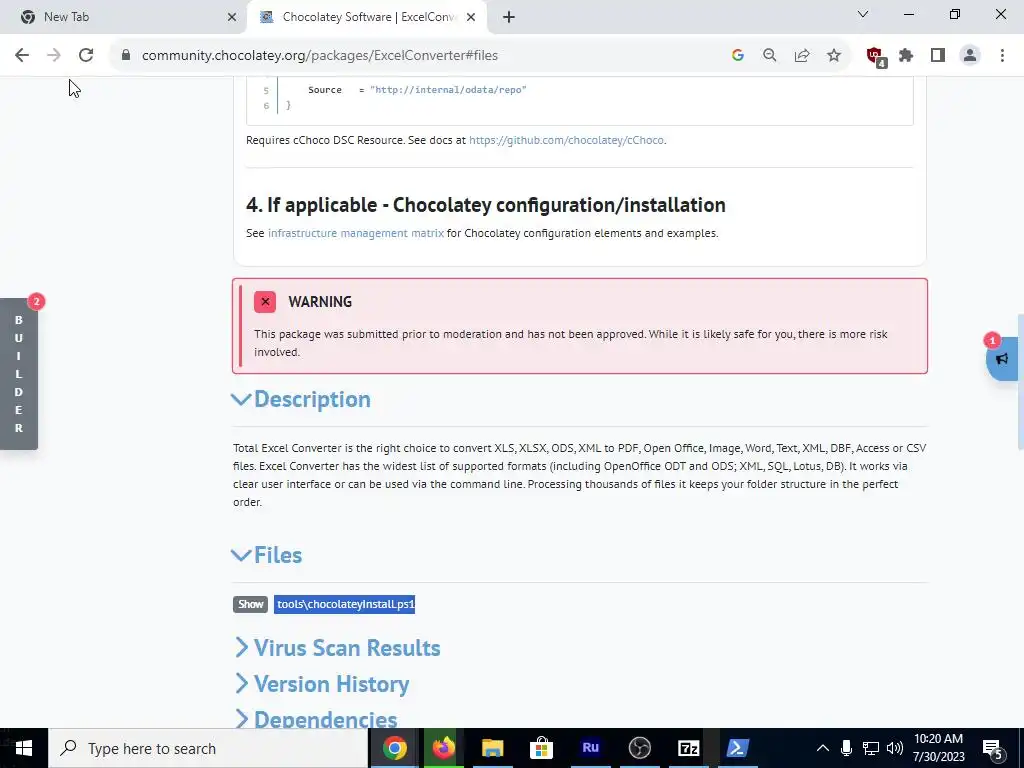The height and width of the screenshot is (768, 1024).
Task: Open File Explorer from the taskbar
Action: (492, 748)
